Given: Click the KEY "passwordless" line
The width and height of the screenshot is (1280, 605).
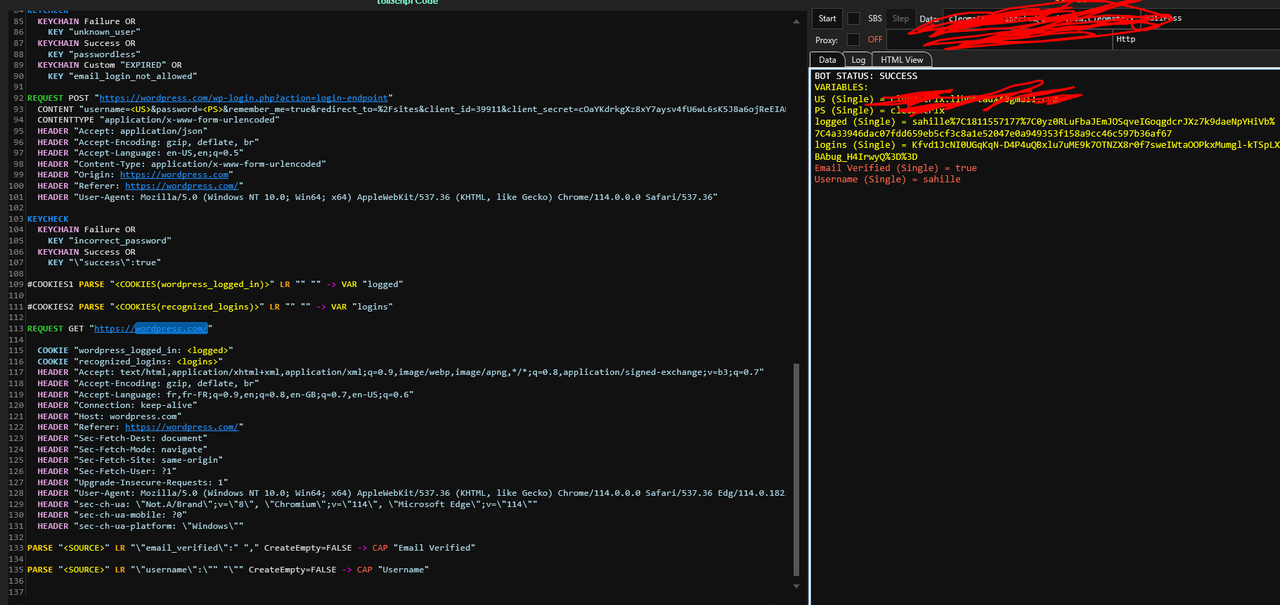Looking at the screenshot, I should (x=94, y=54).
